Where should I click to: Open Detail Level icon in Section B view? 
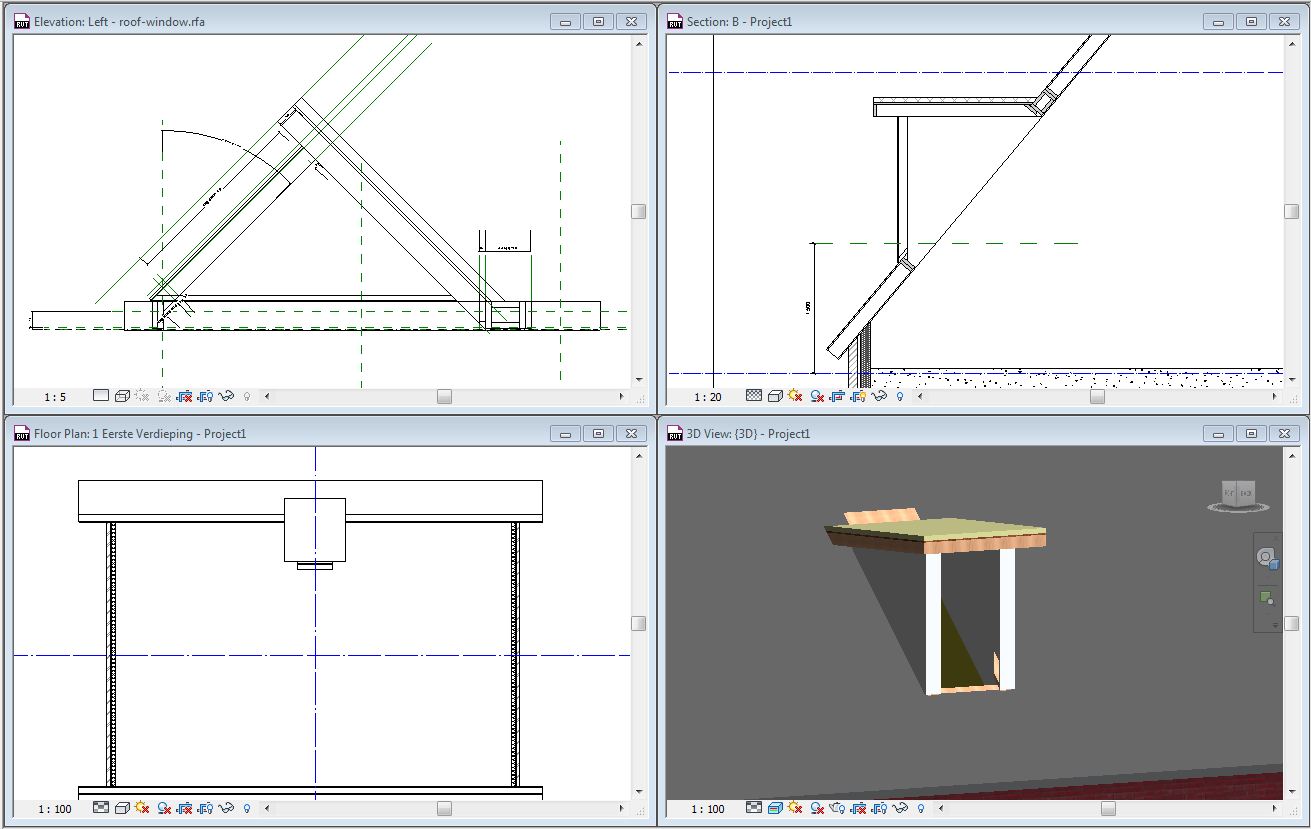tap(754, 396)
